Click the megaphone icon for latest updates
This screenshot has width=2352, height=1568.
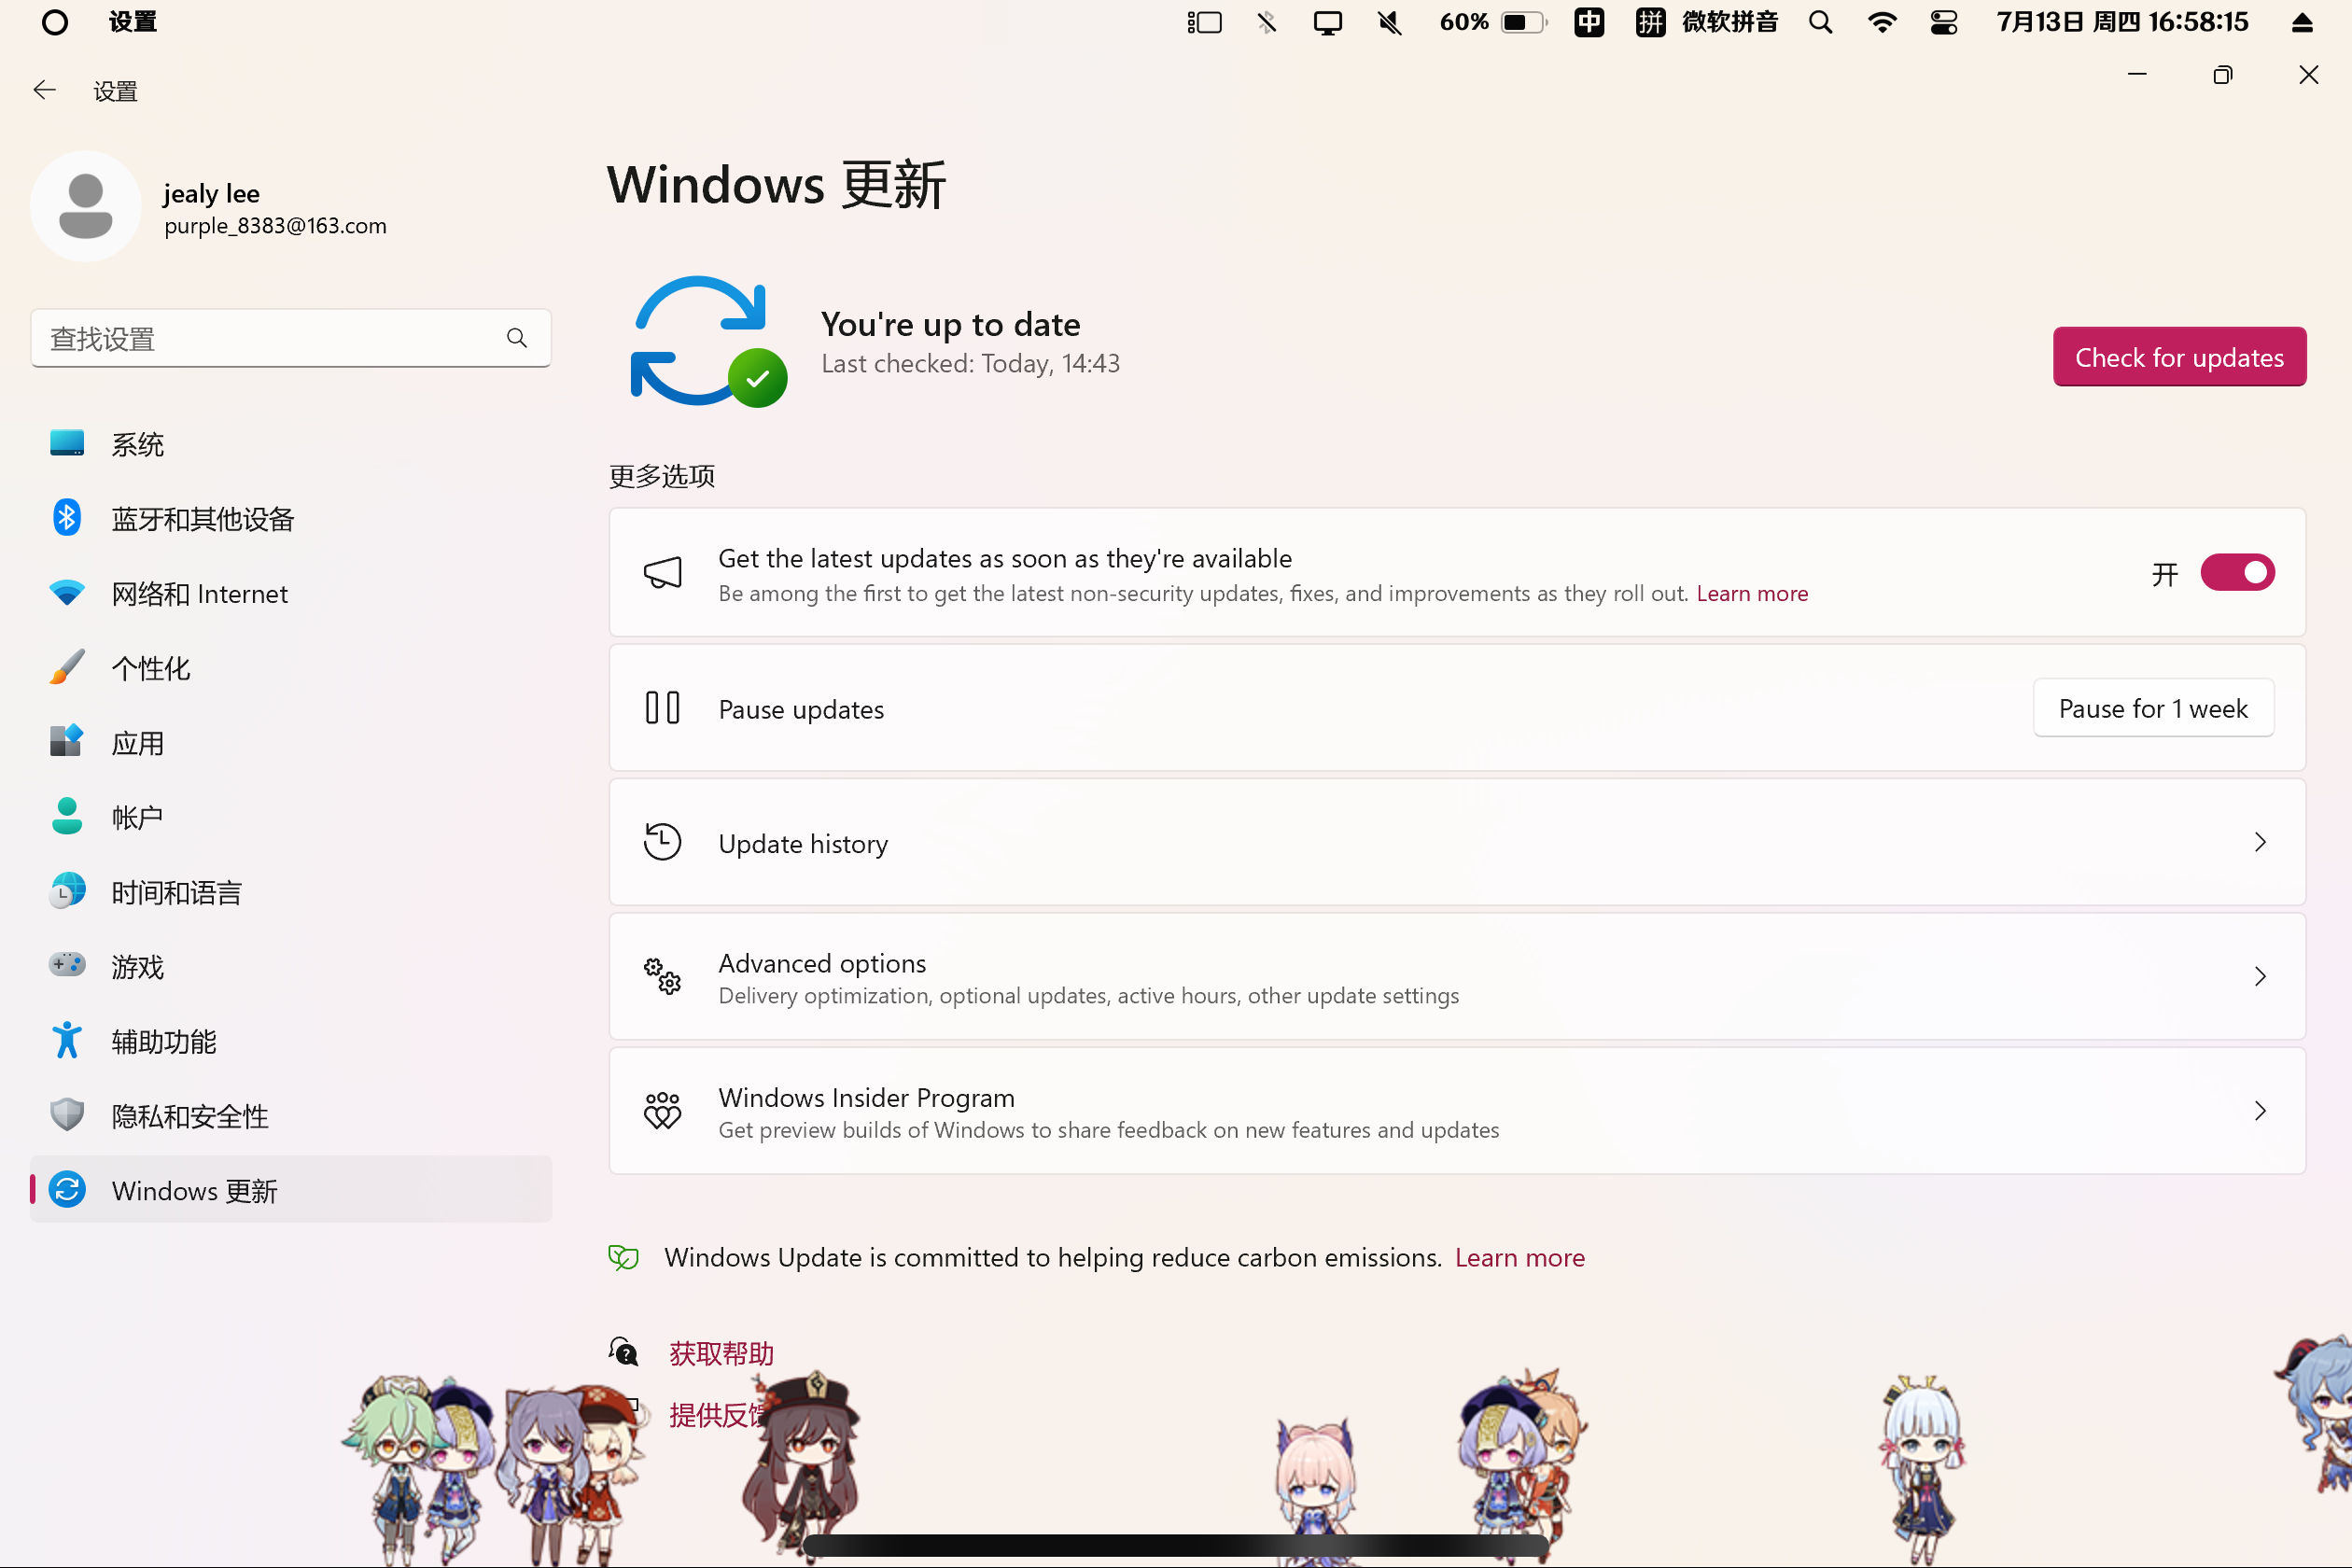(662, 573)
